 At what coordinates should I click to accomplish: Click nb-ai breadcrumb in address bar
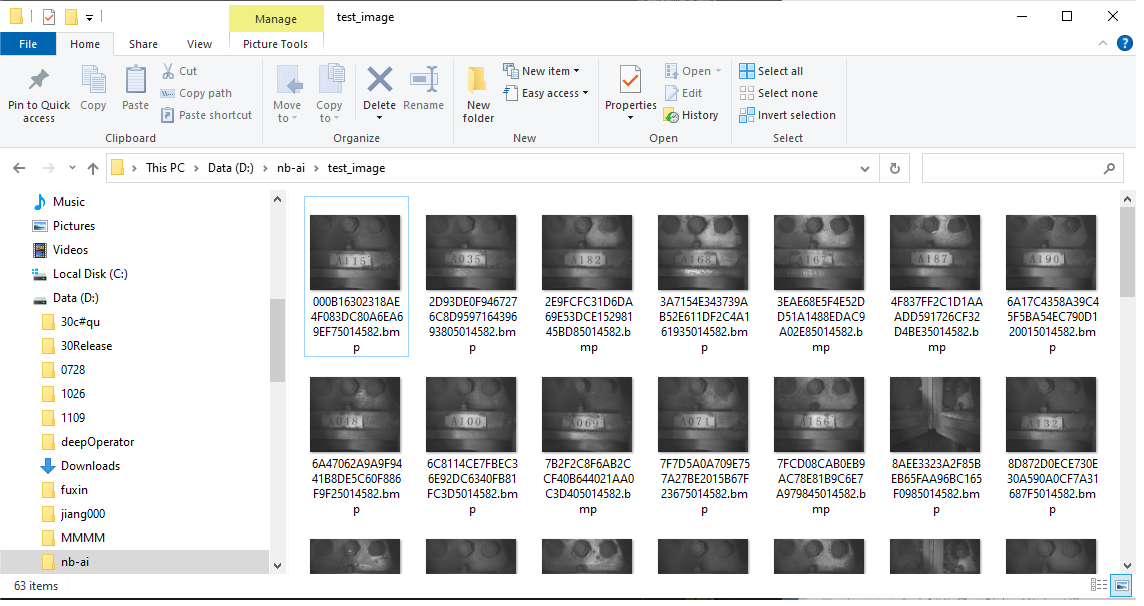point(291,168)
